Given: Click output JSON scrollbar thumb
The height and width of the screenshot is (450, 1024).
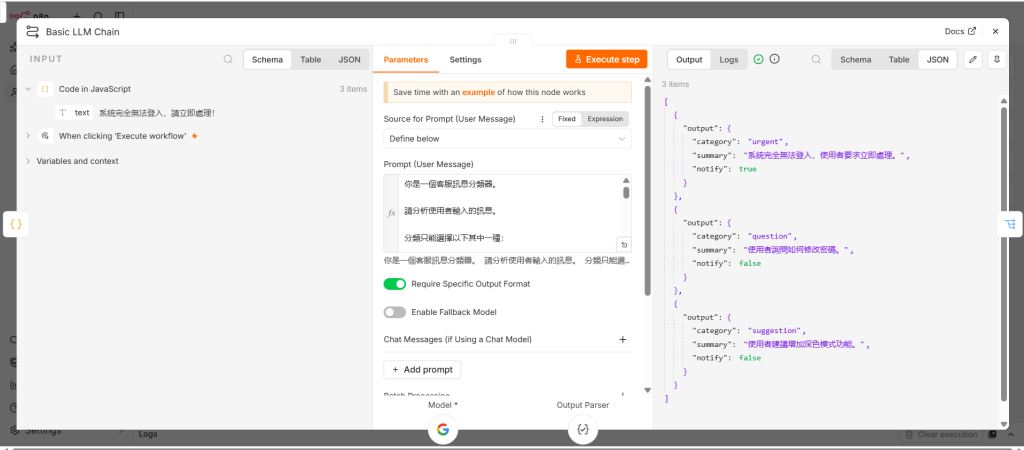Looking at the screenshot, I should tap(1004, 253).
